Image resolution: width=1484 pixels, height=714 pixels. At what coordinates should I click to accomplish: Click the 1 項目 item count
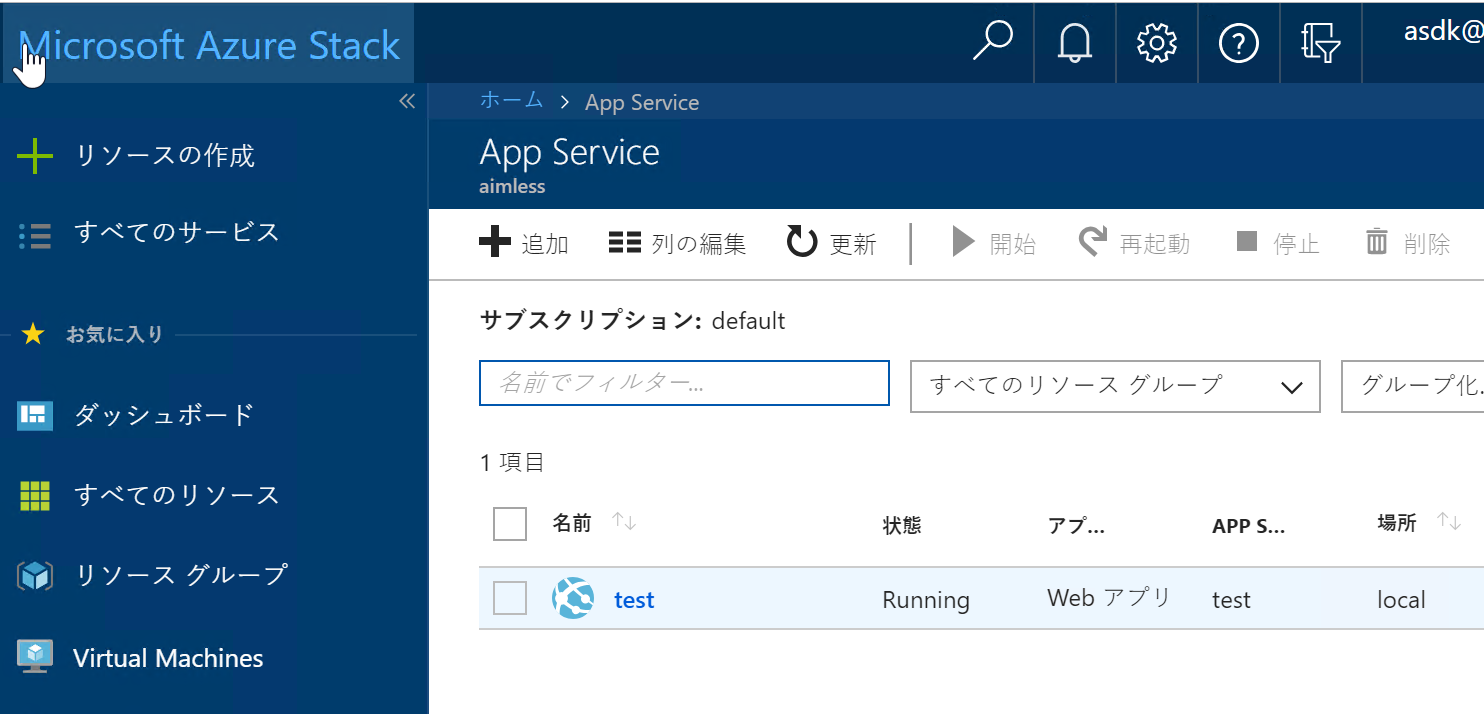click(x=512, y=462)
